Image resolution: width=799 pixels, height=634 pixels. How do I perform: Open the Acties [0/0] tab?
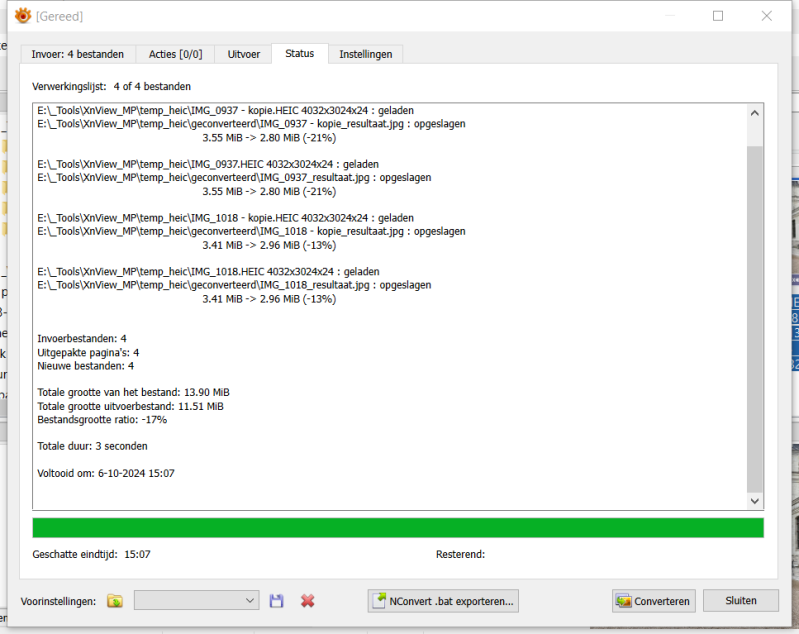coord(175,54)
